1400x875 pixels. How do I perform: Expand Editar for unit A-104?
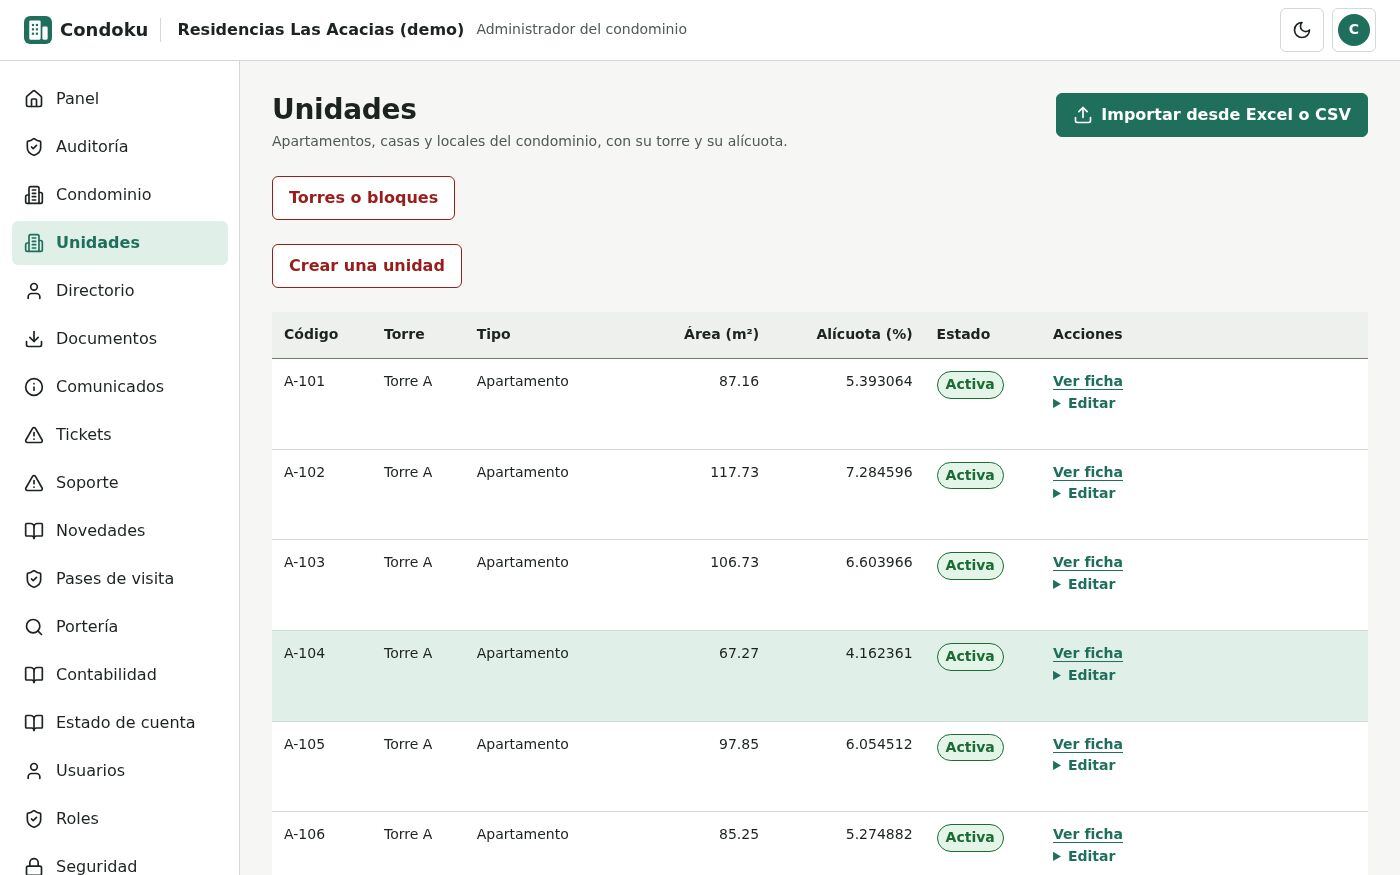[x=1084, y=675]
